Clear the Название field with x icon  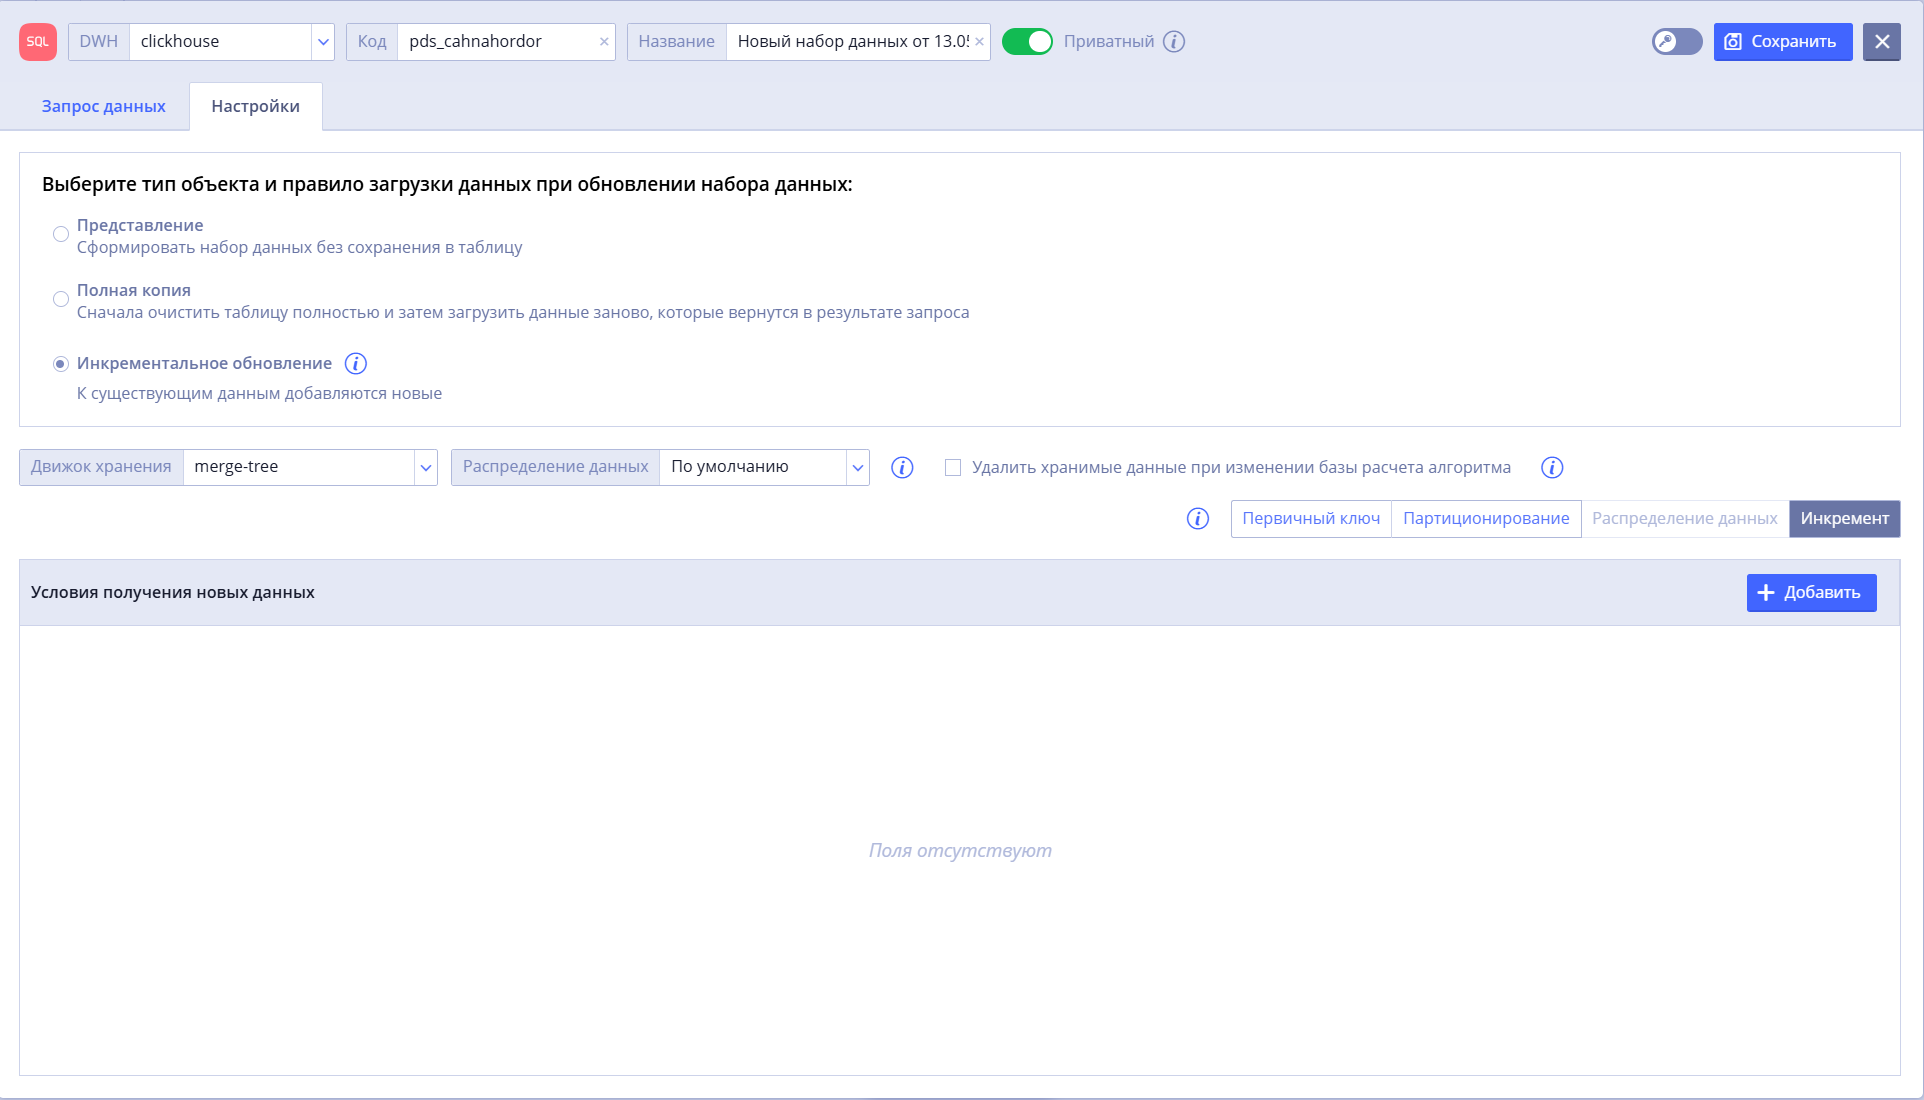click(979, 42)
